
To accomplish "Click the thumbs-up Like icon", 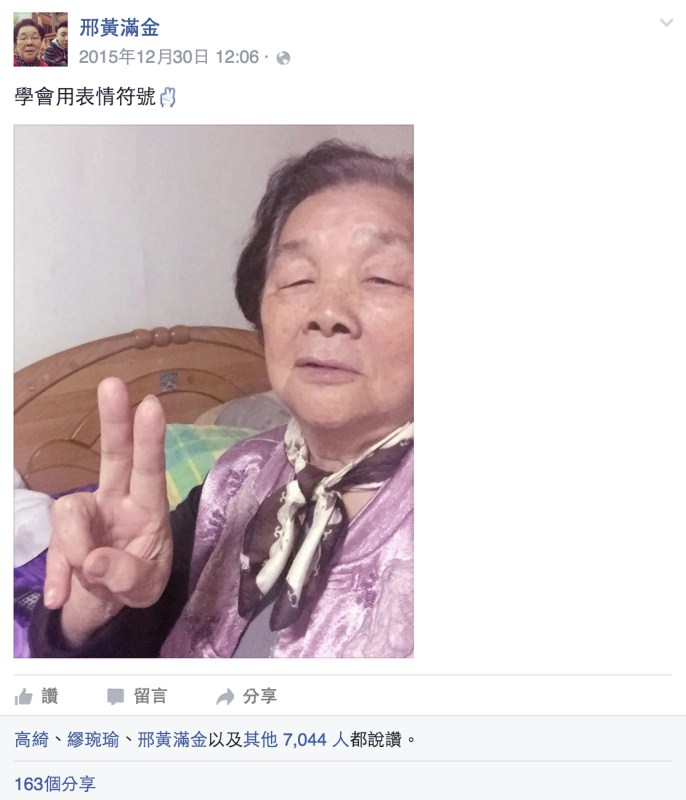I will [x=23, y=696].
